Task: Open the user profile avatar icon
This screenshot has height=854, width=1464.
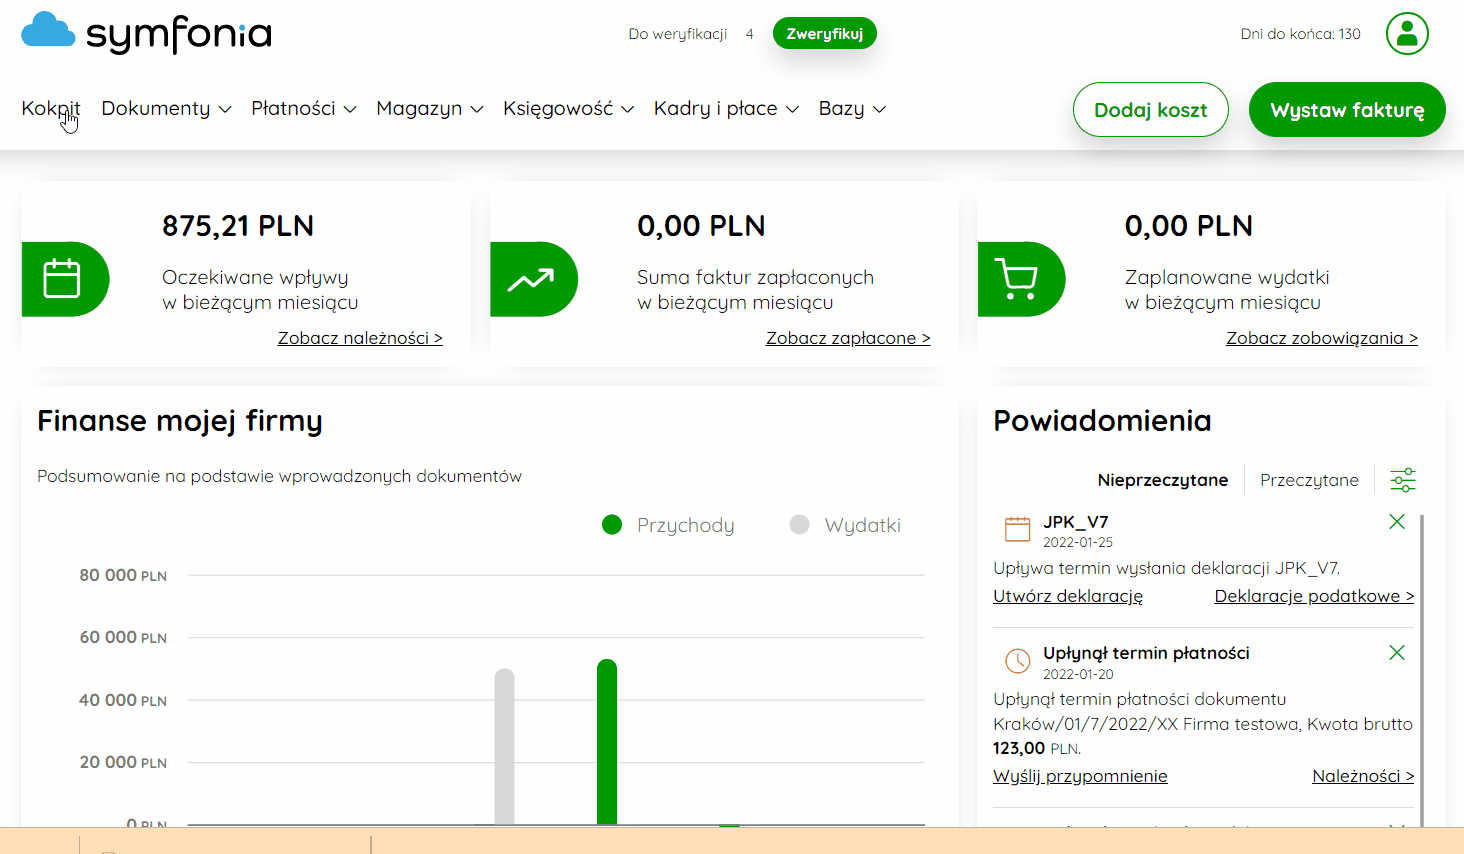Action: 1407,33
